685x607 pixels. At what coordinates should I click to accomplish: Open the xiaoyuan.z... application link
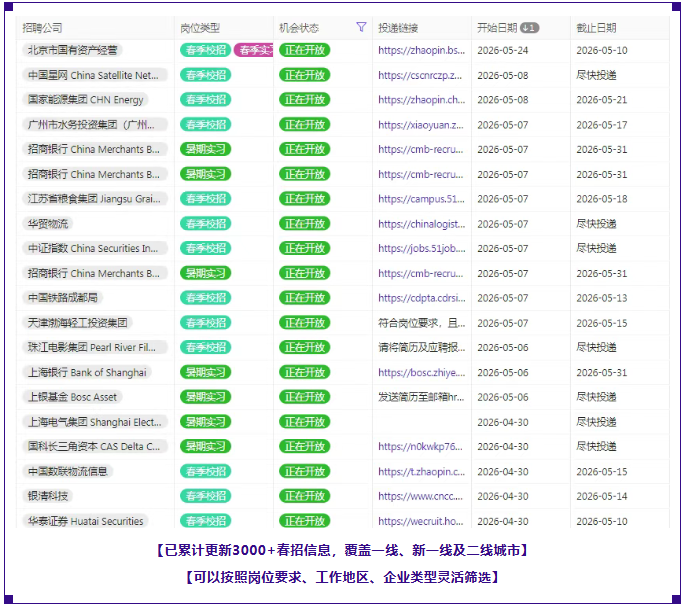pos(421,125)
